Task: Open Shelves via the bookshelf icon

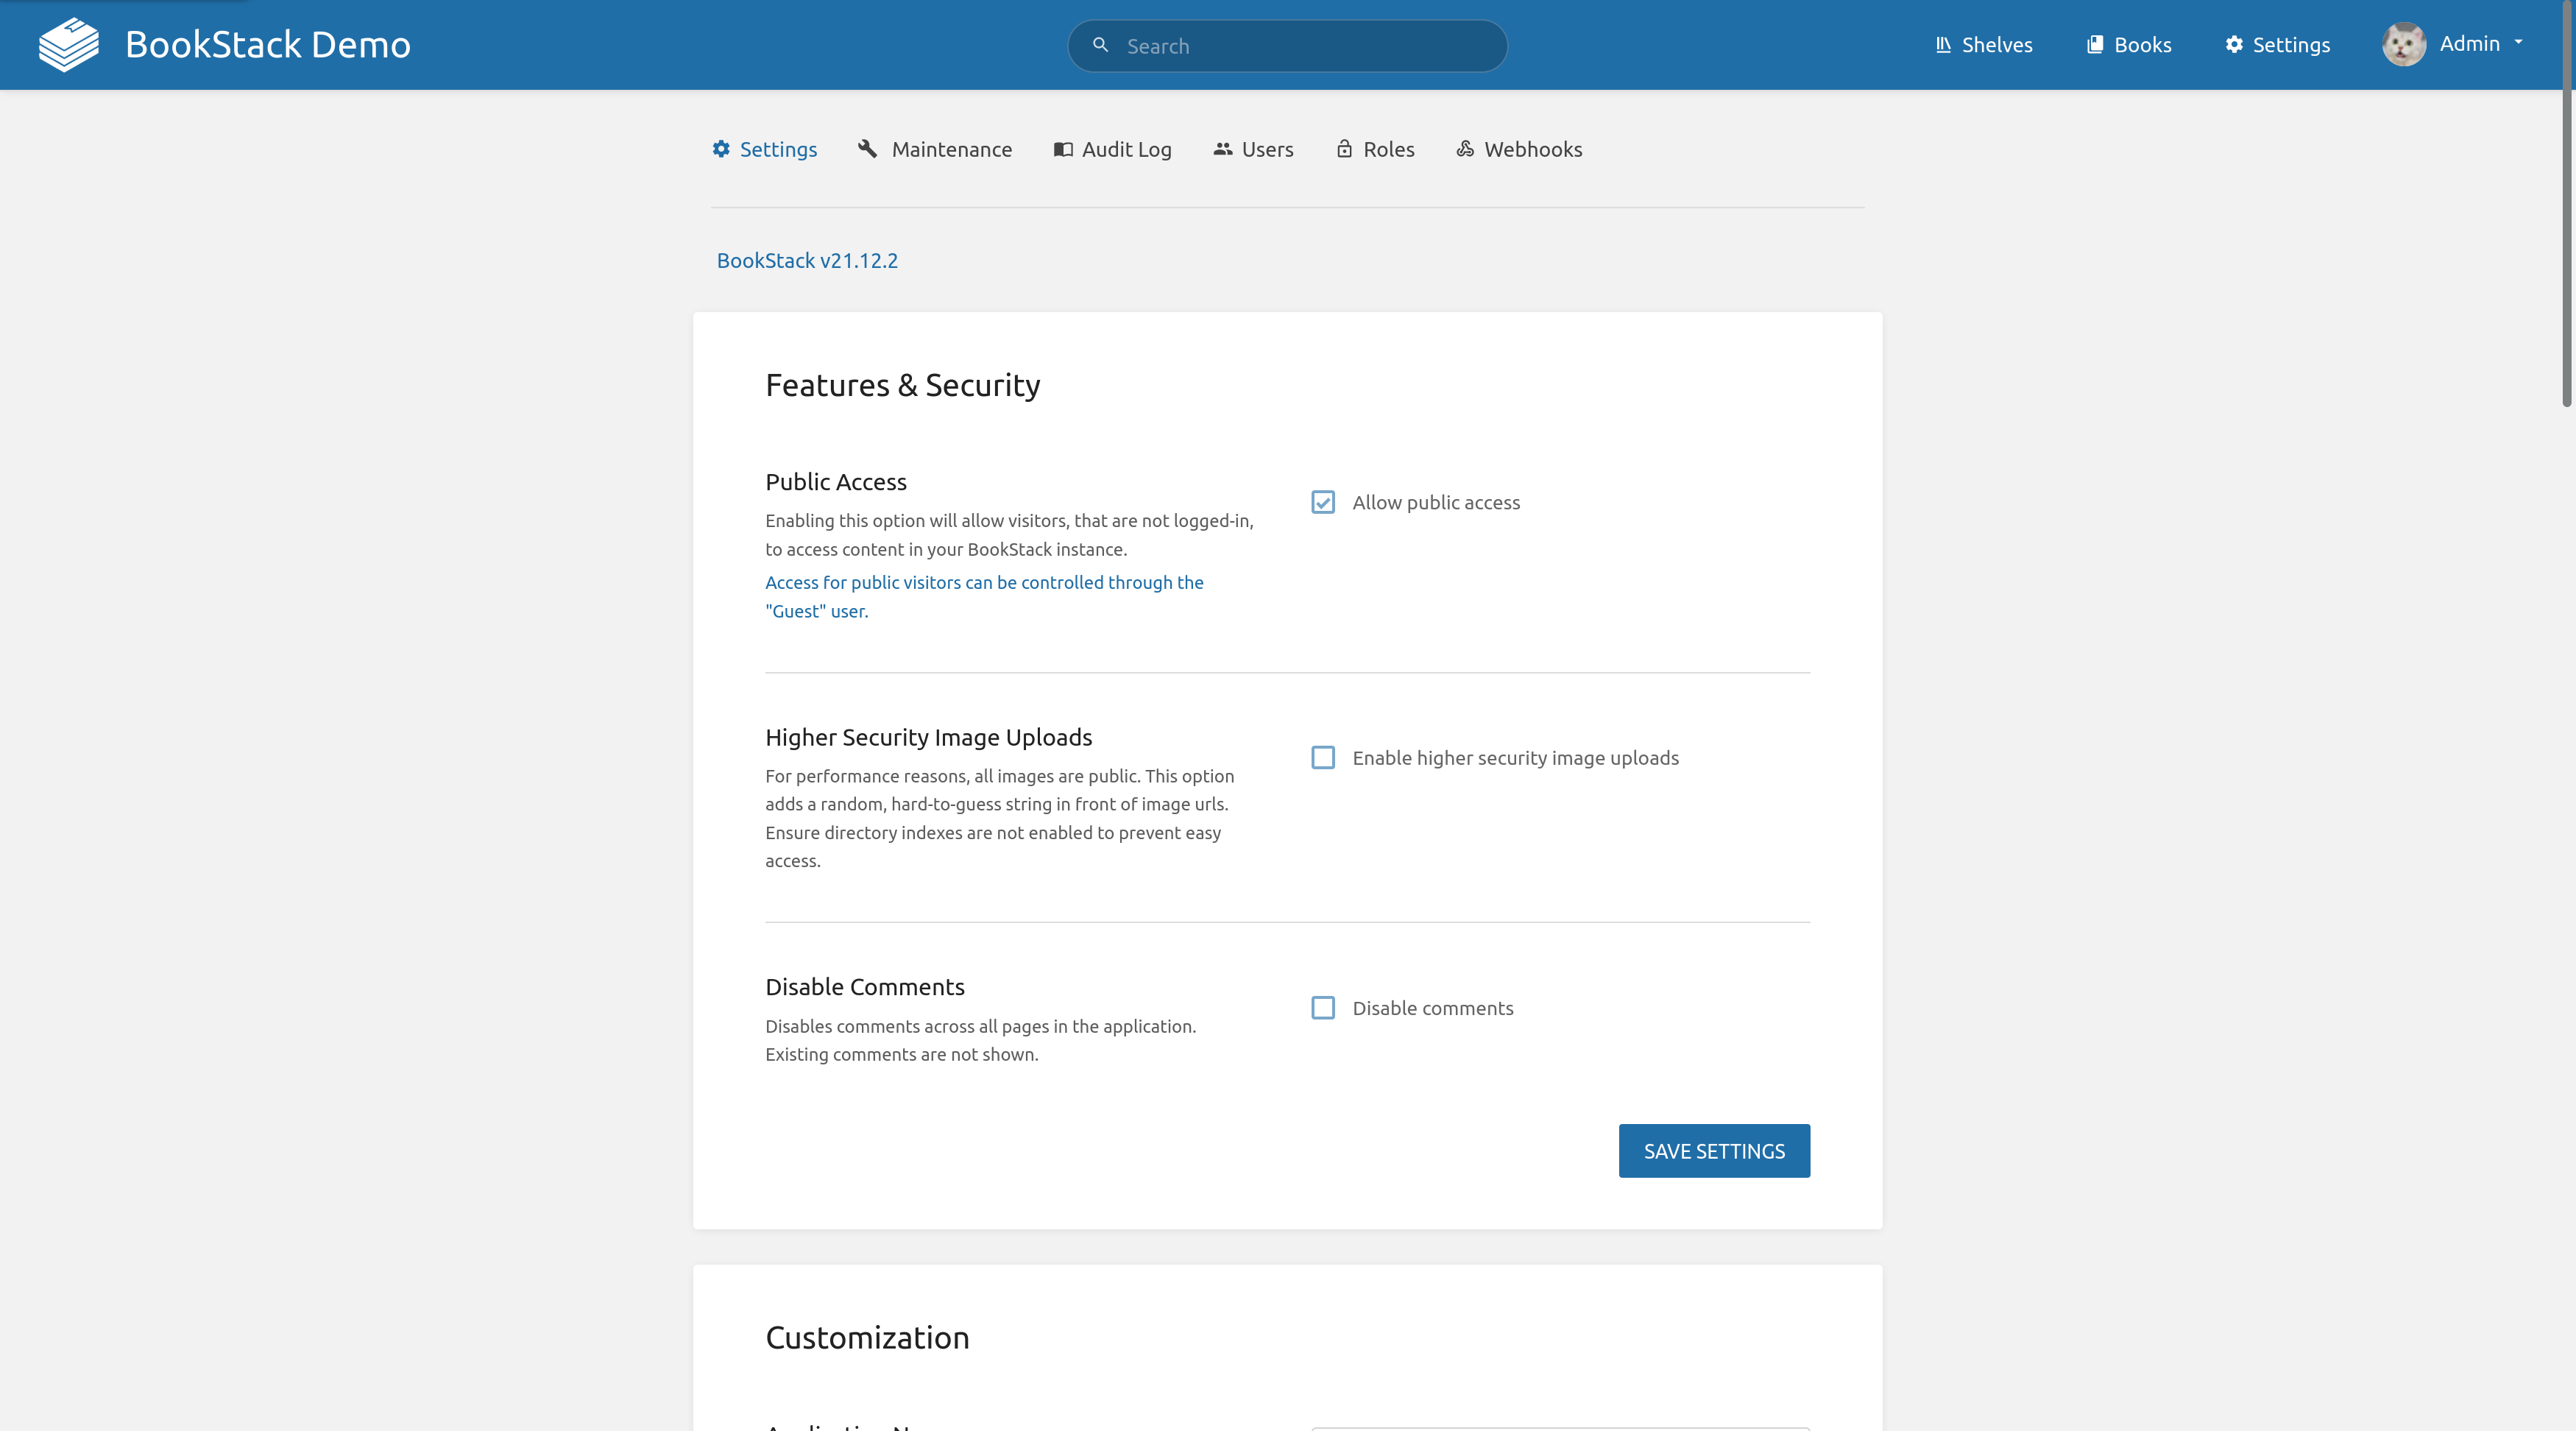Action: (1943, 44)
